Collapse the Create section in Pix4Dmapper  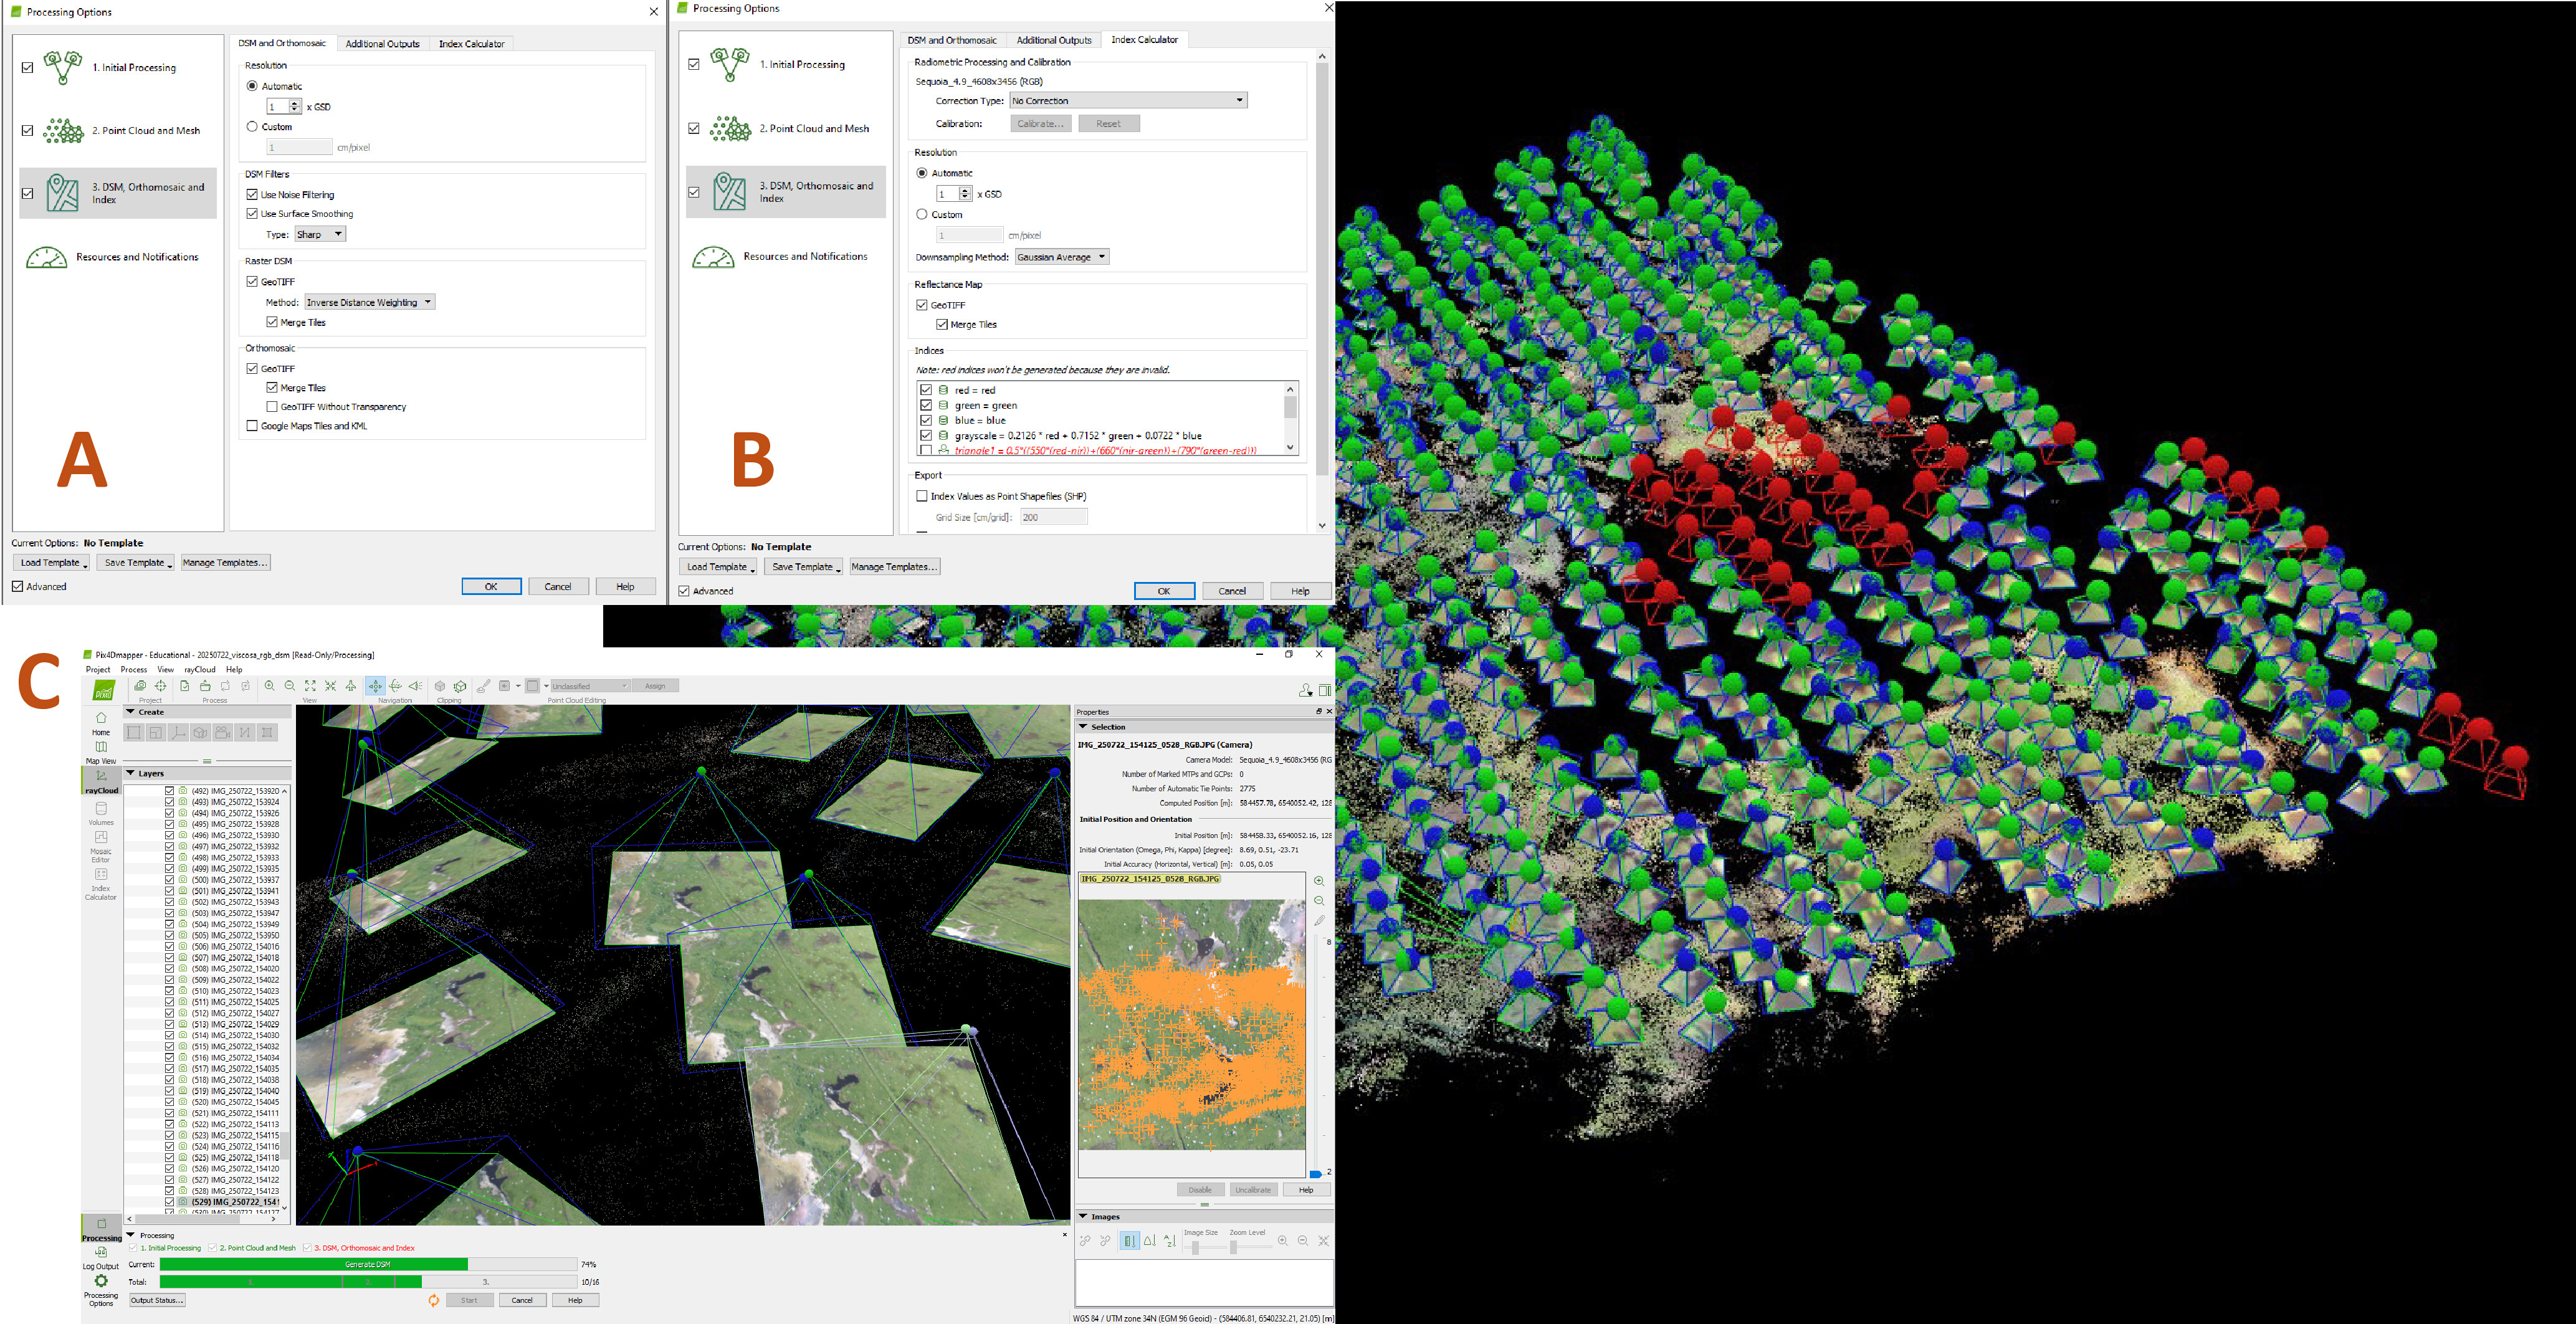click(130, 712)
